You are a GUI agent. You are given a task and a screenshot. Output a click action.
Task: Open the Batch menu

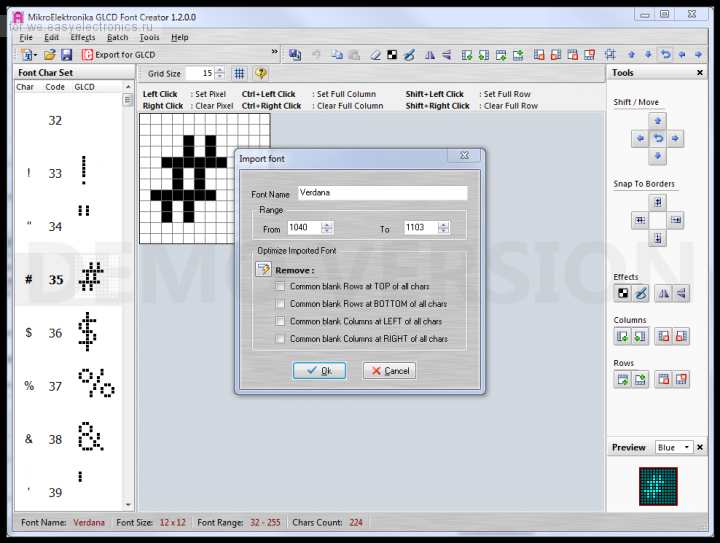tap(117, 37)
